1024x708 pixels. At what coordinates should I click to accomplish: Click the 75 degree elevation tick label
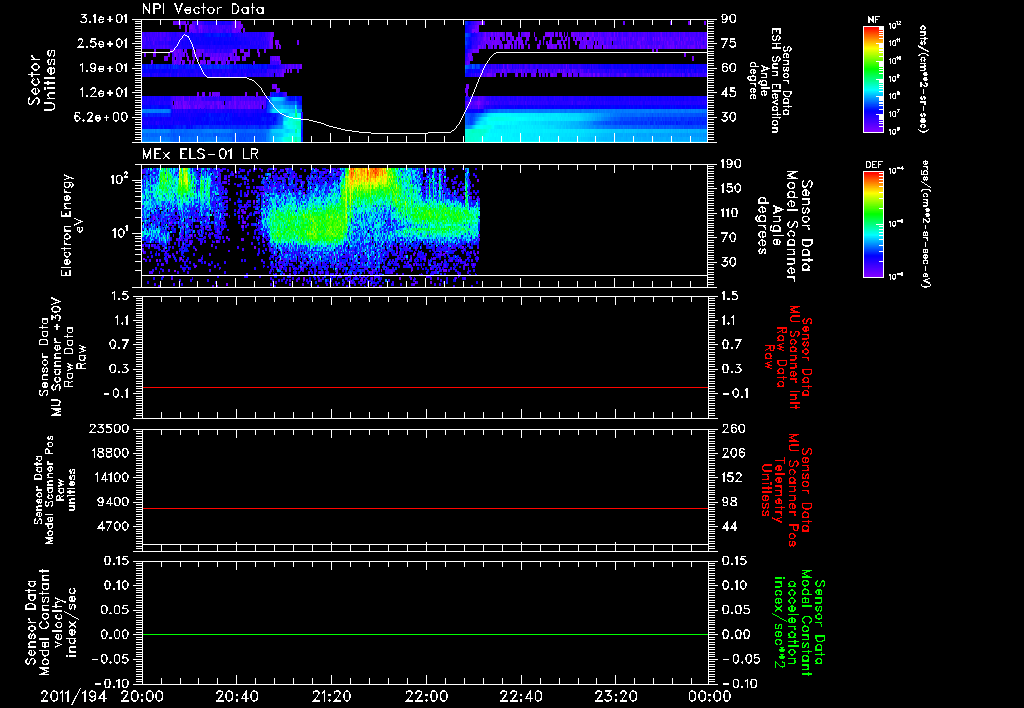pyautogui.click(x=729, y=43)
